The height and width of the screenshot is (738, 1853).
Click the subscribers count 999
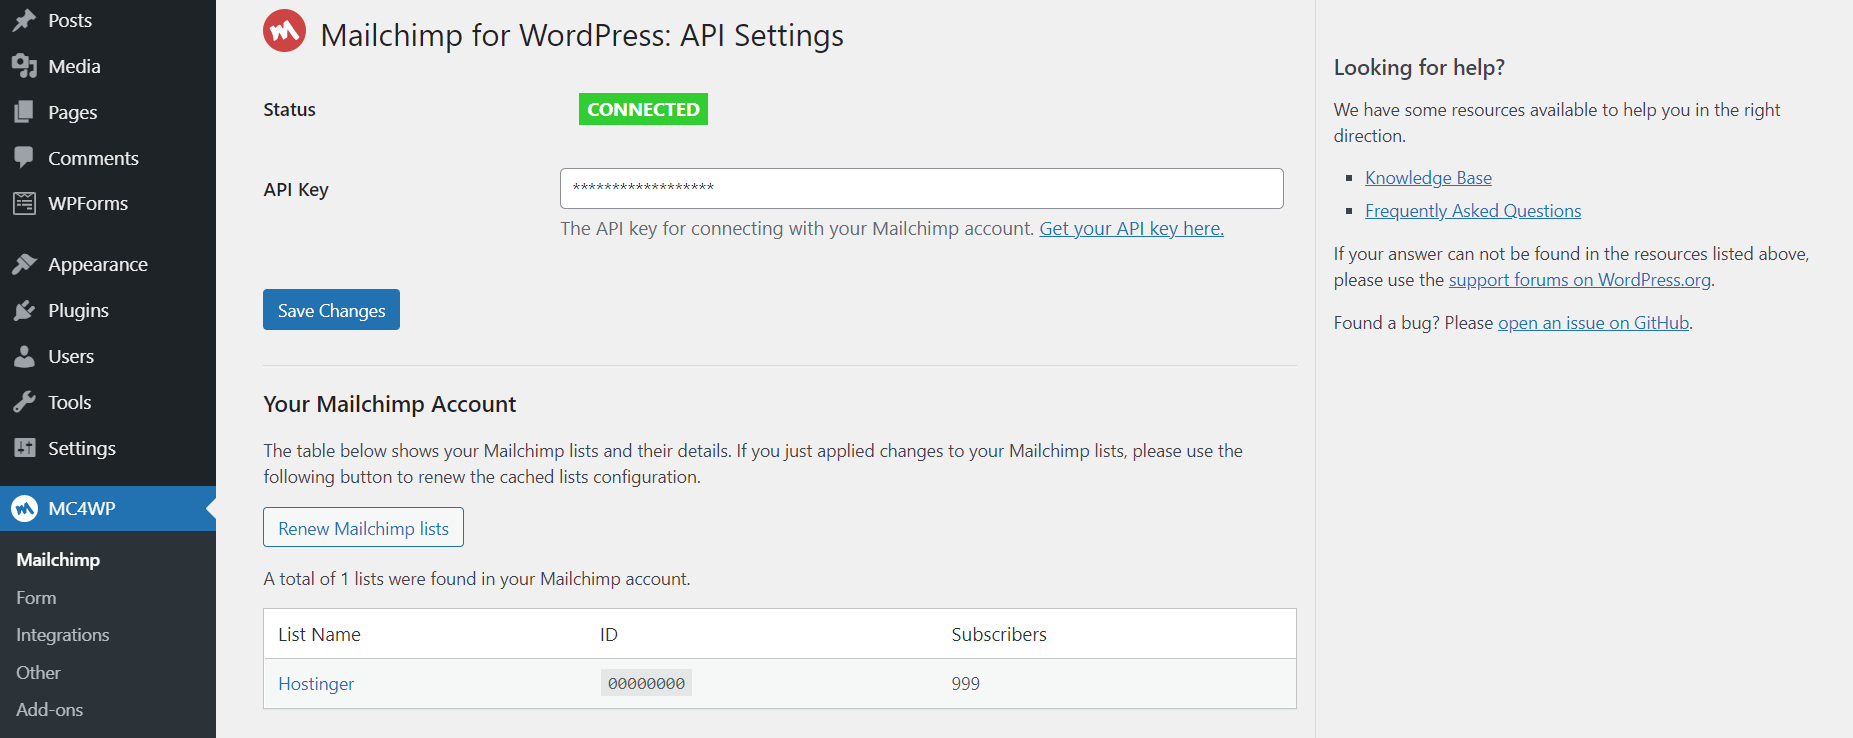point(965,684)
